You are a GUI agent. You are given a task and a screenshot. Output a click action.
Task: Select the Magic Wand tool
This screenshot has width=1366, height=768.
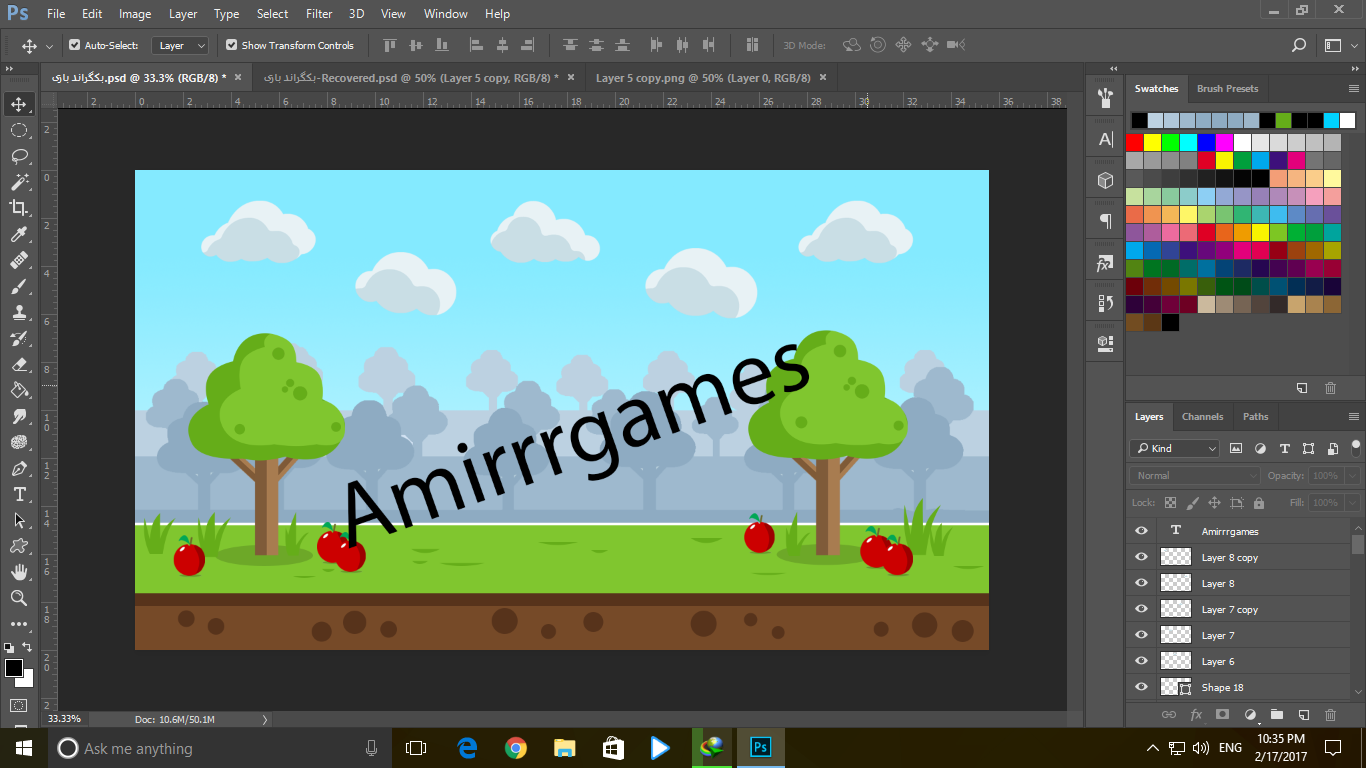tap(19, 182)
